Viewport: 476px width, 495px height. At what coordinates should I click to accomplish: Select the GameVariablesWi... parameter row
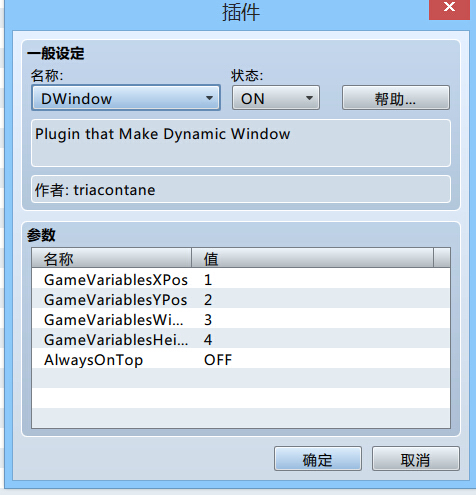(241, 319)
